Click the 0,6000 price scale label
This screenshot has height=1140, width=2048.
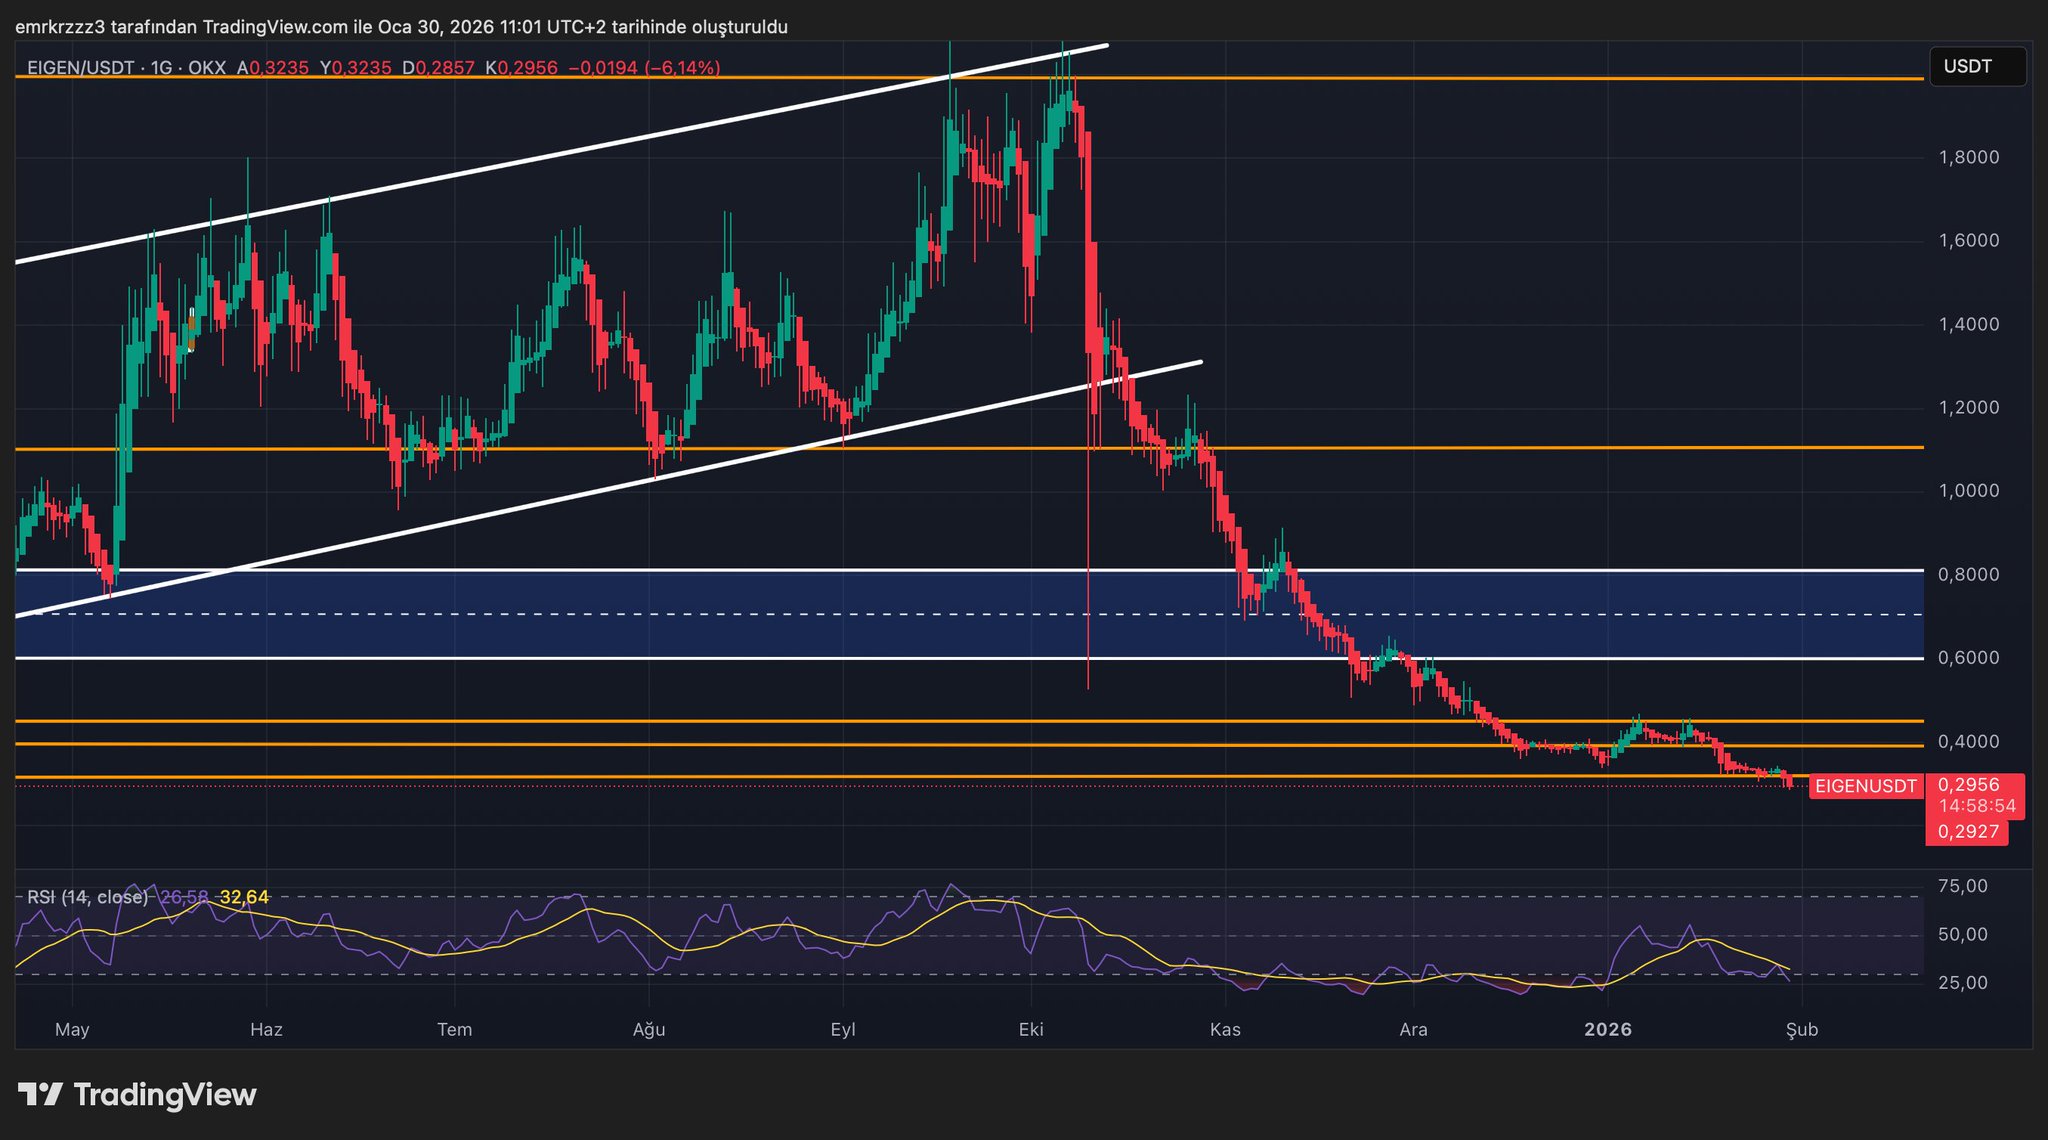(x=1968, y=658)
